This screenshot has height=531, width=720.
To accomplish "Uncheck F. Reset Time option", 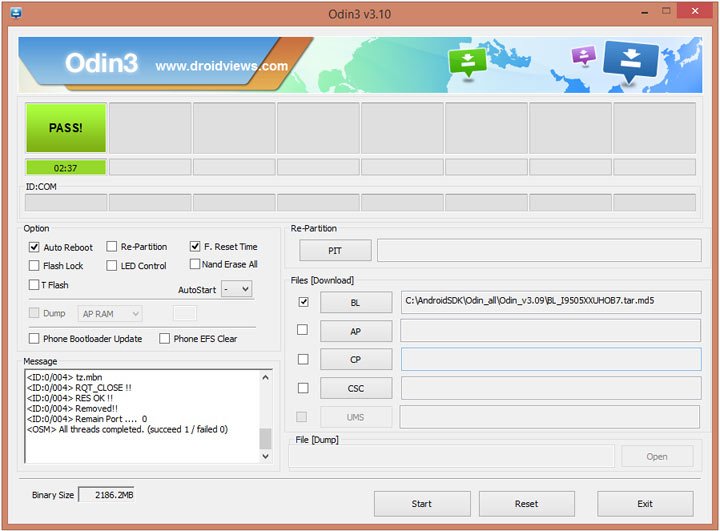I will point(195,247).
